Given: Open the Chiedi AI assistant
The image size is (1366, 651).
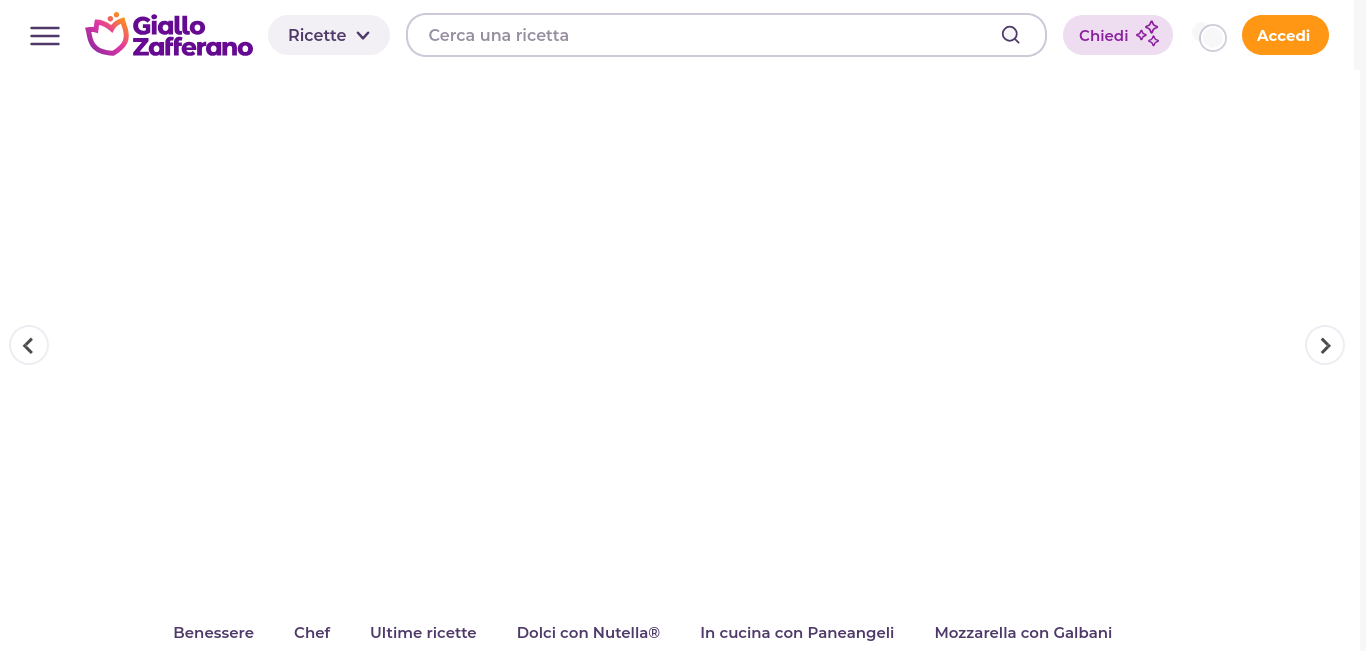Looking at the screenshot, I should click(1118, 35).
